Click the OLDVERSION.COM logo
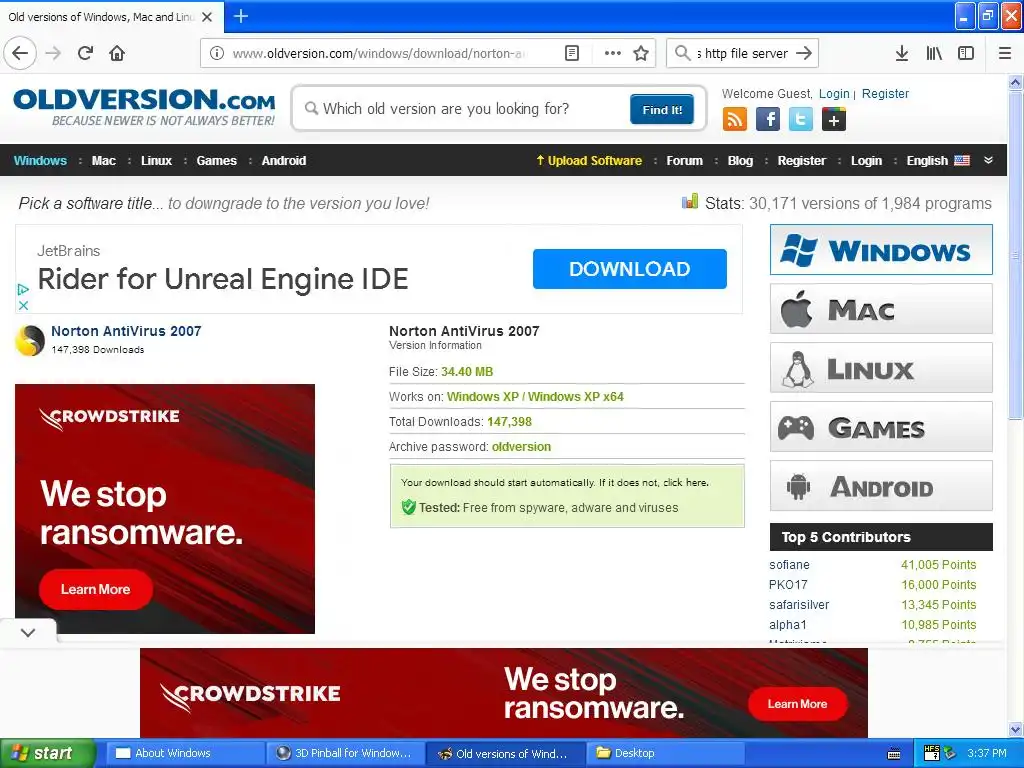 point(144,108)
